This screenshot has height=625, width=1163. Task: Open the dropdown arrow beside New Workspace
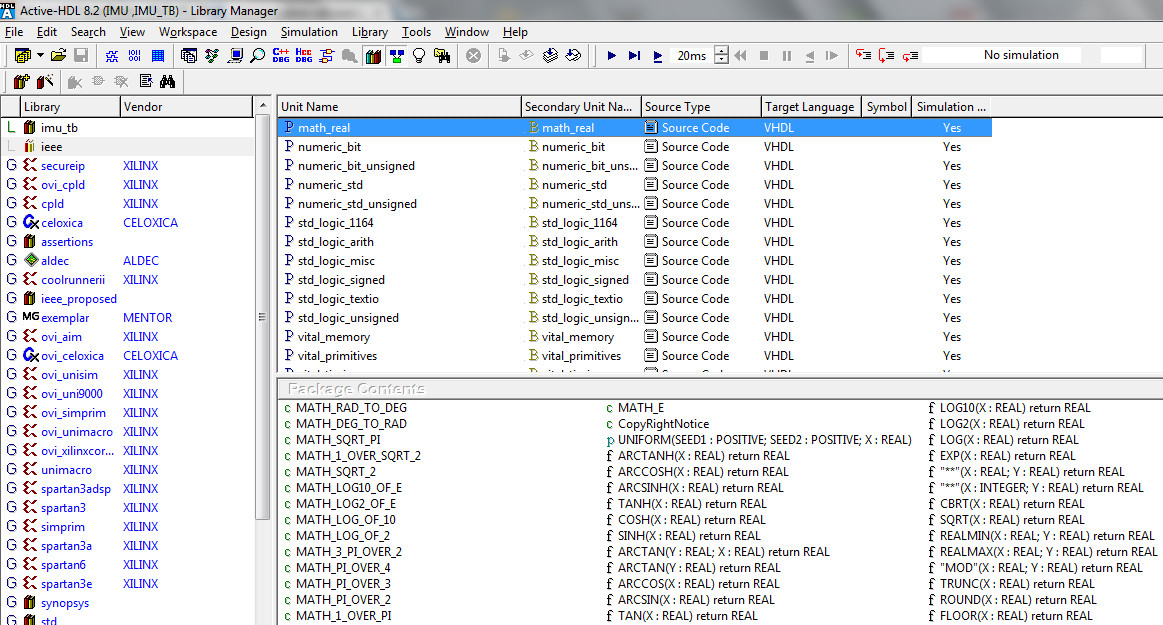click(40, 55)
